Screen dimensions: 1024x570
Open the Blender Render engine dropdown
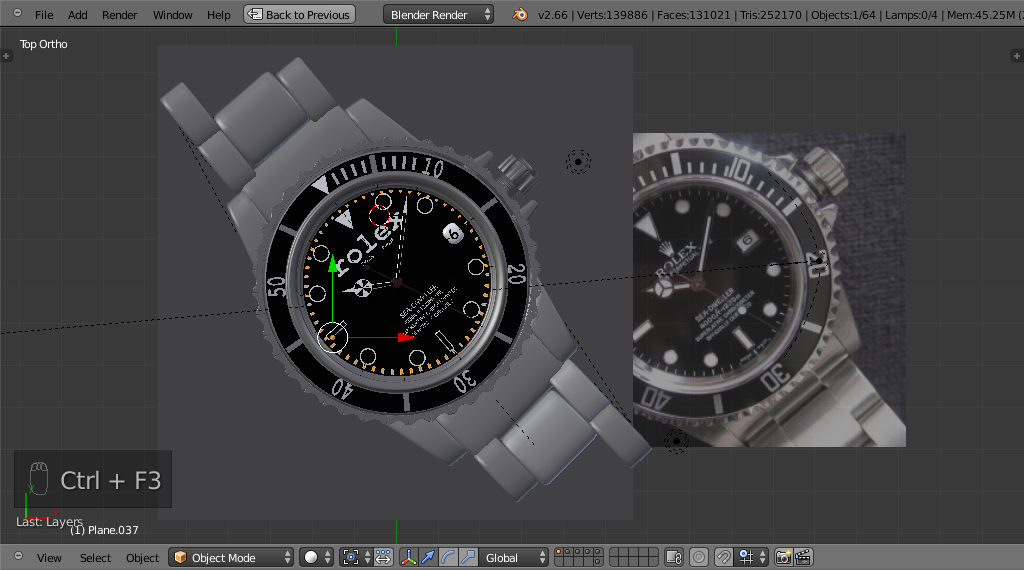[x=438, y=15]
